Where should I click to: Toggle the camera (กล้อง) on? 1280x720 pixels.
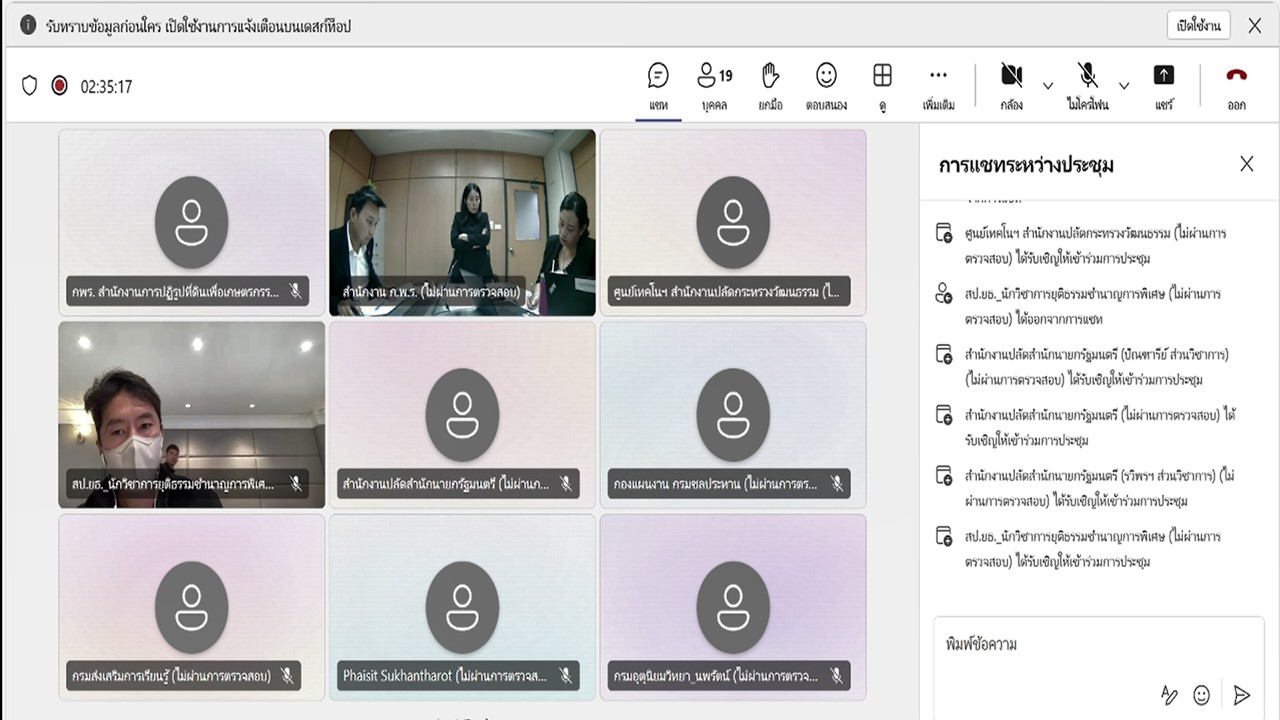click(x=1011, y=76)
